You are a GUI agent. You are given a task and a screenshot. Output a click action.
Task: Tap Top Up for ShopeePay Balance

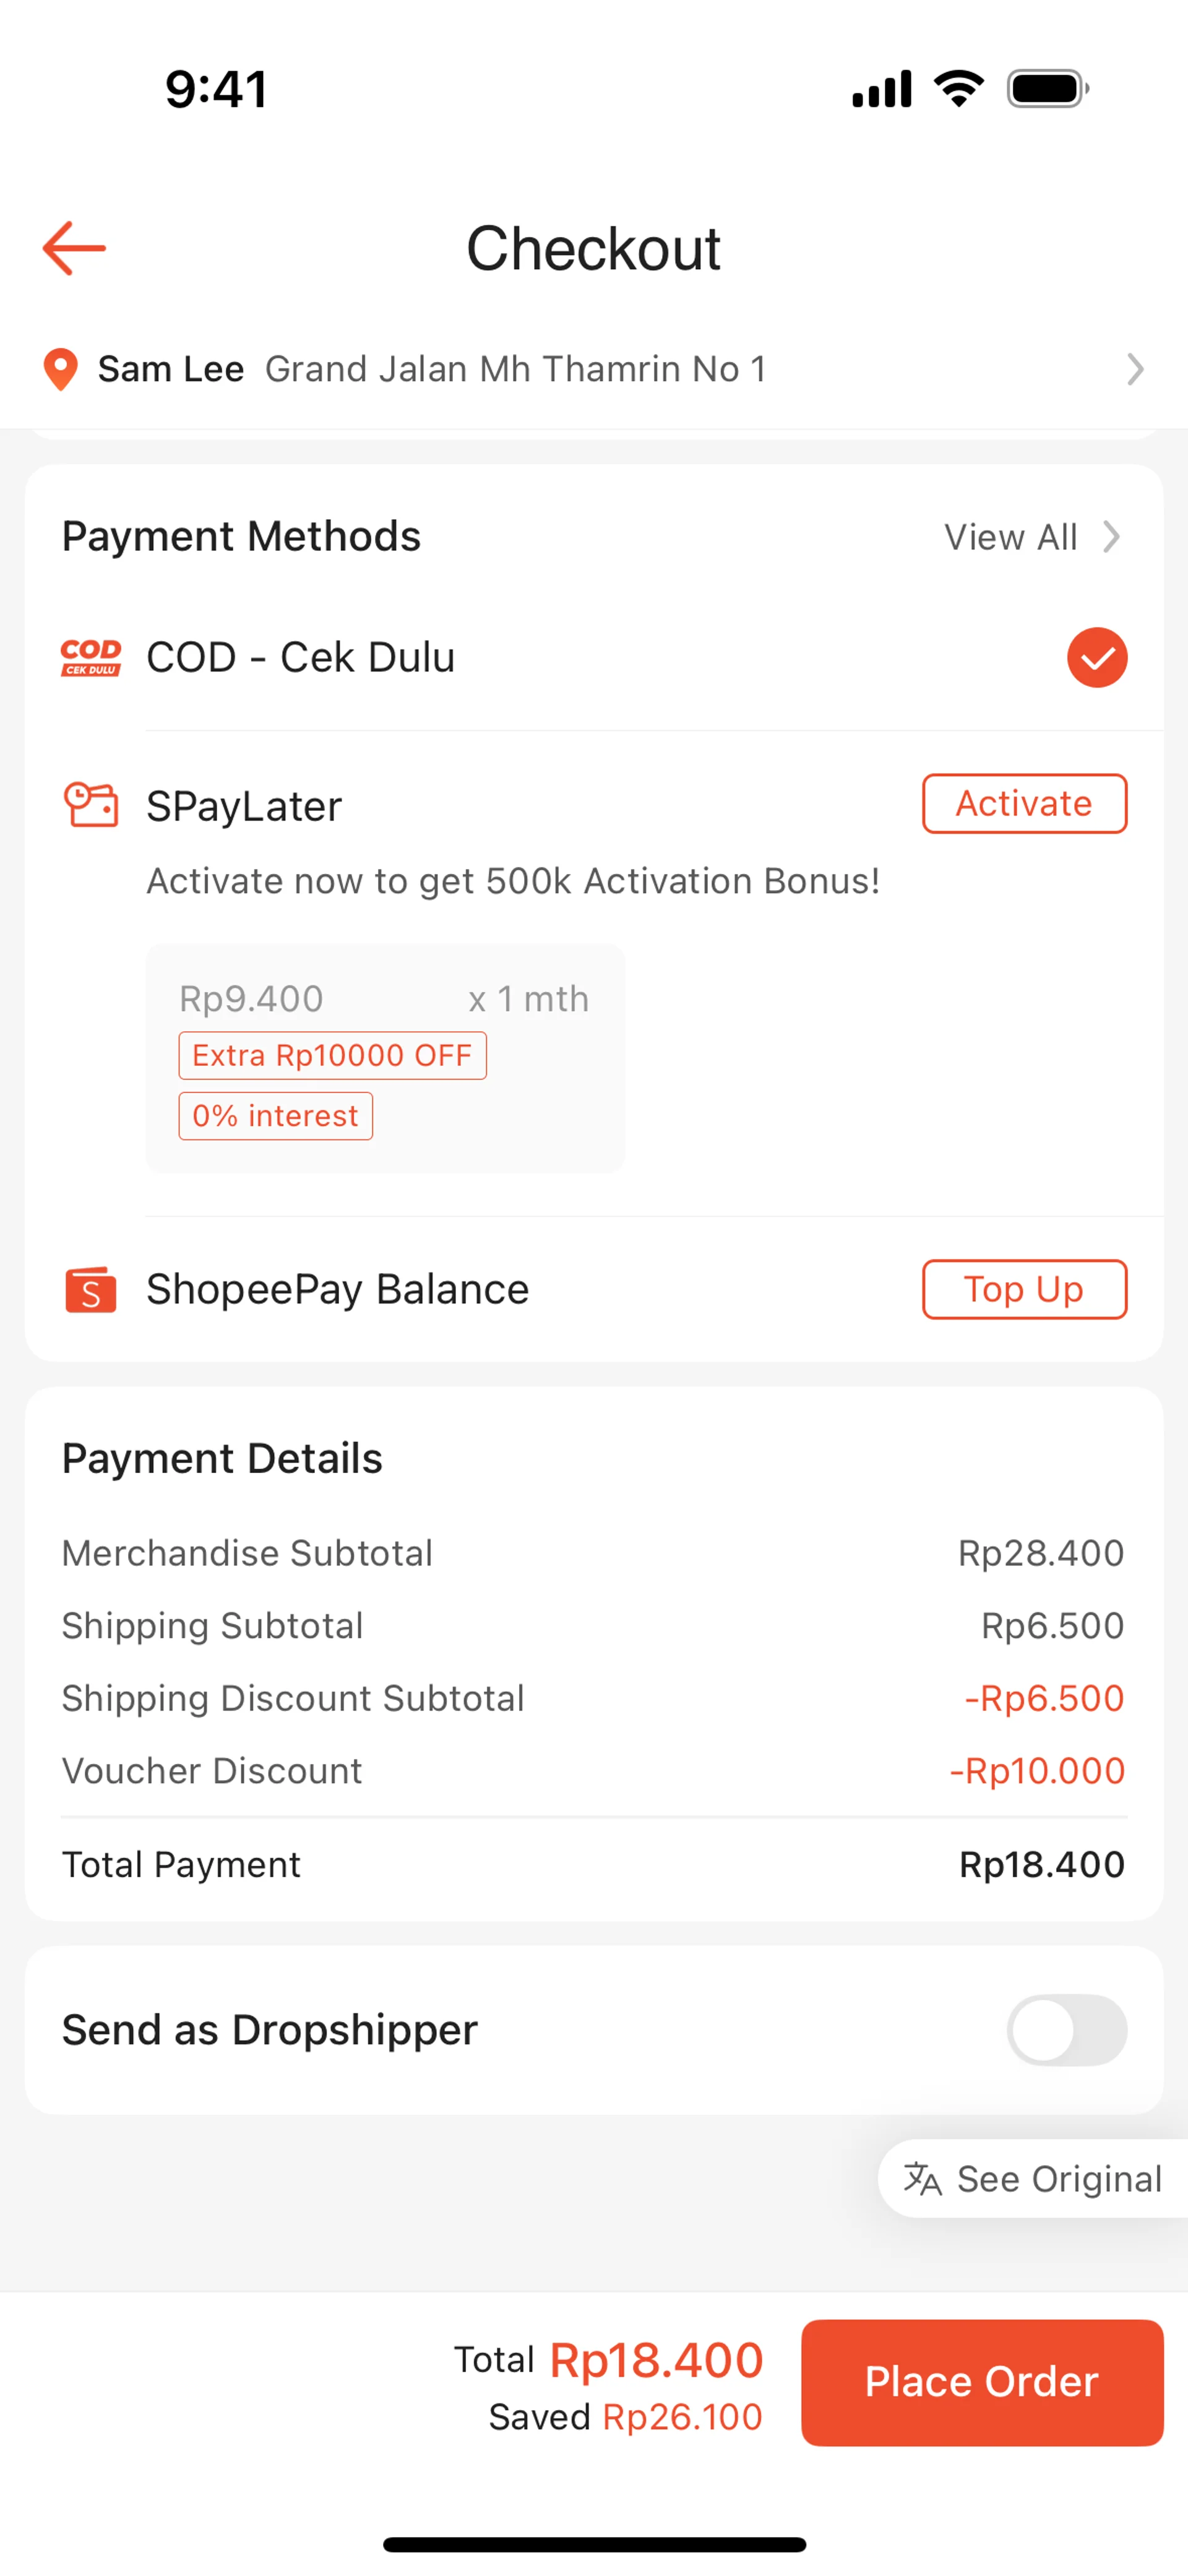tap(1024, 1289)
